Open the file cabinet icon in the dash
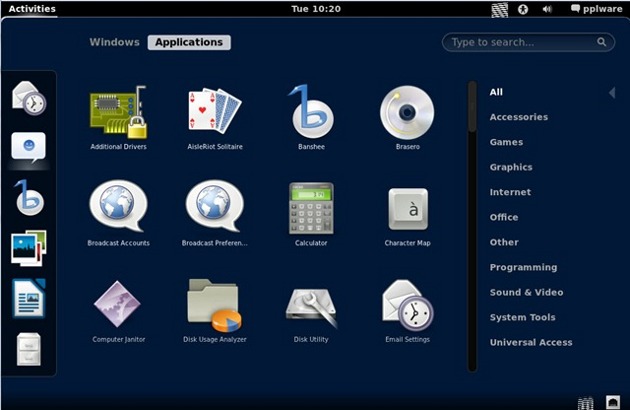Viewport: 630px width, 410px height. tap(29, 349)
